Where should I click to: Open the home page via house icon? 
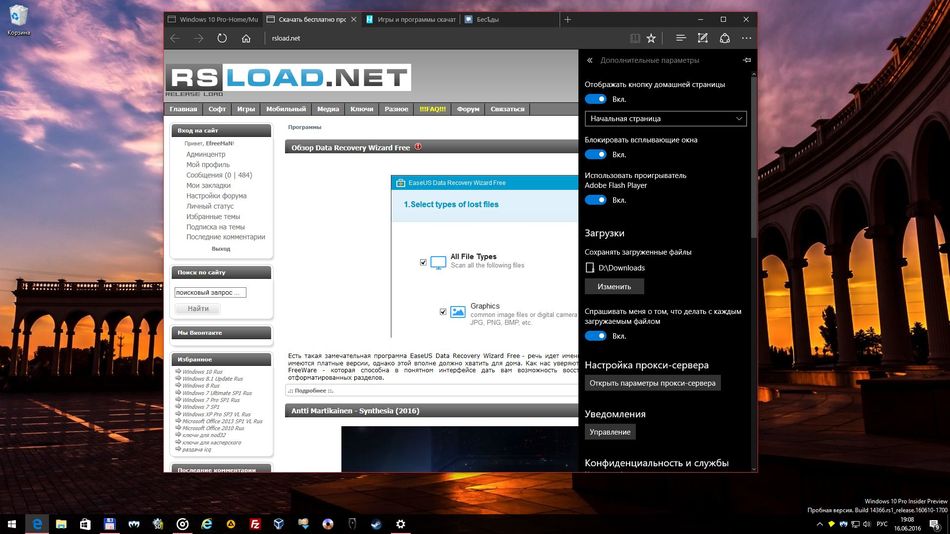click(246, 38)
